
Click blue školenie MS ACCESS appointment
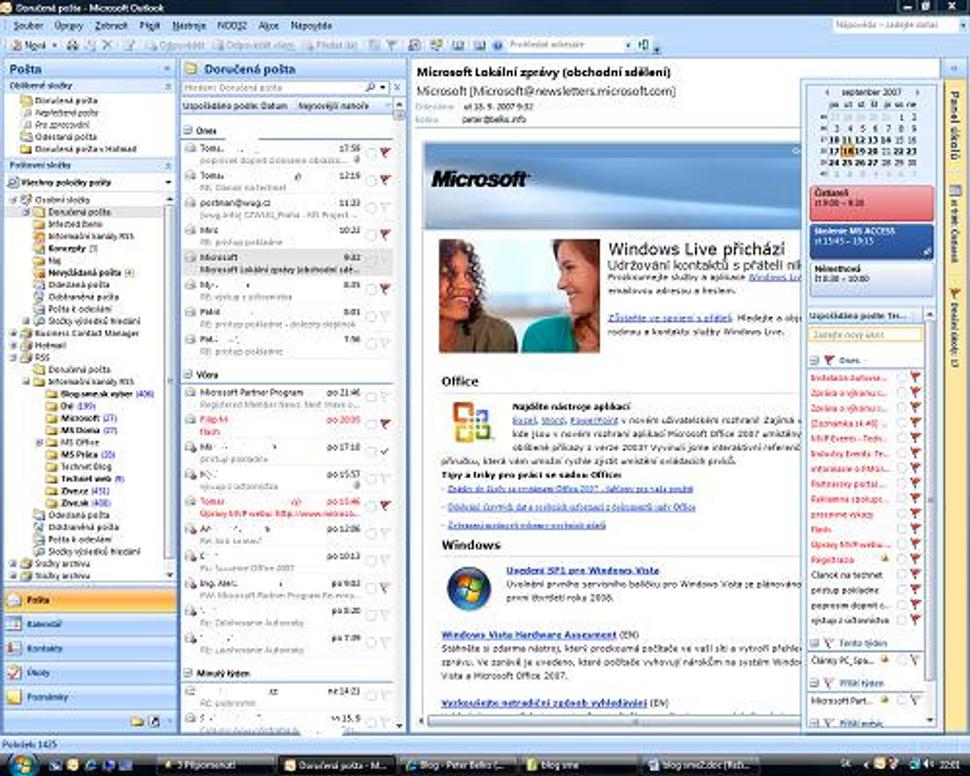point(871,241)
